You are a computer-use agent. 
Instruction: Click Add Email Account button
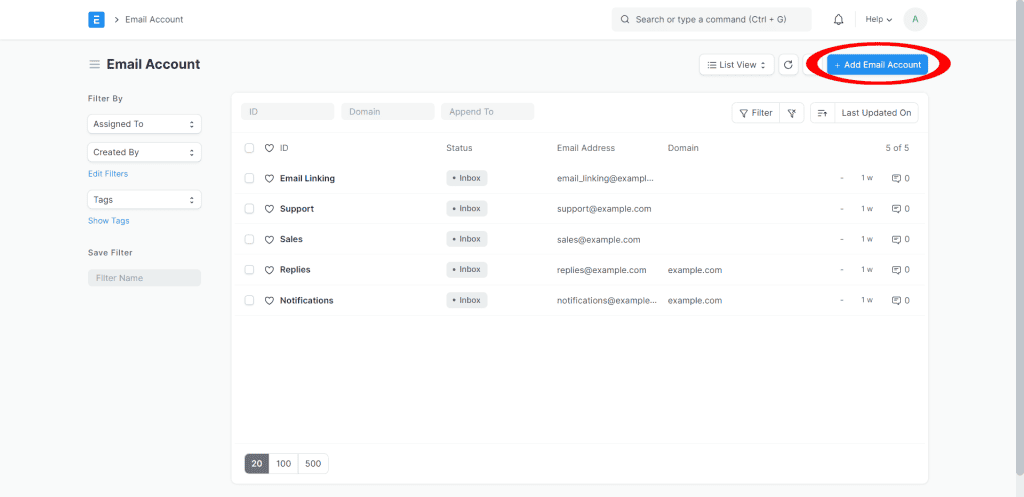[x=877, y=65]
